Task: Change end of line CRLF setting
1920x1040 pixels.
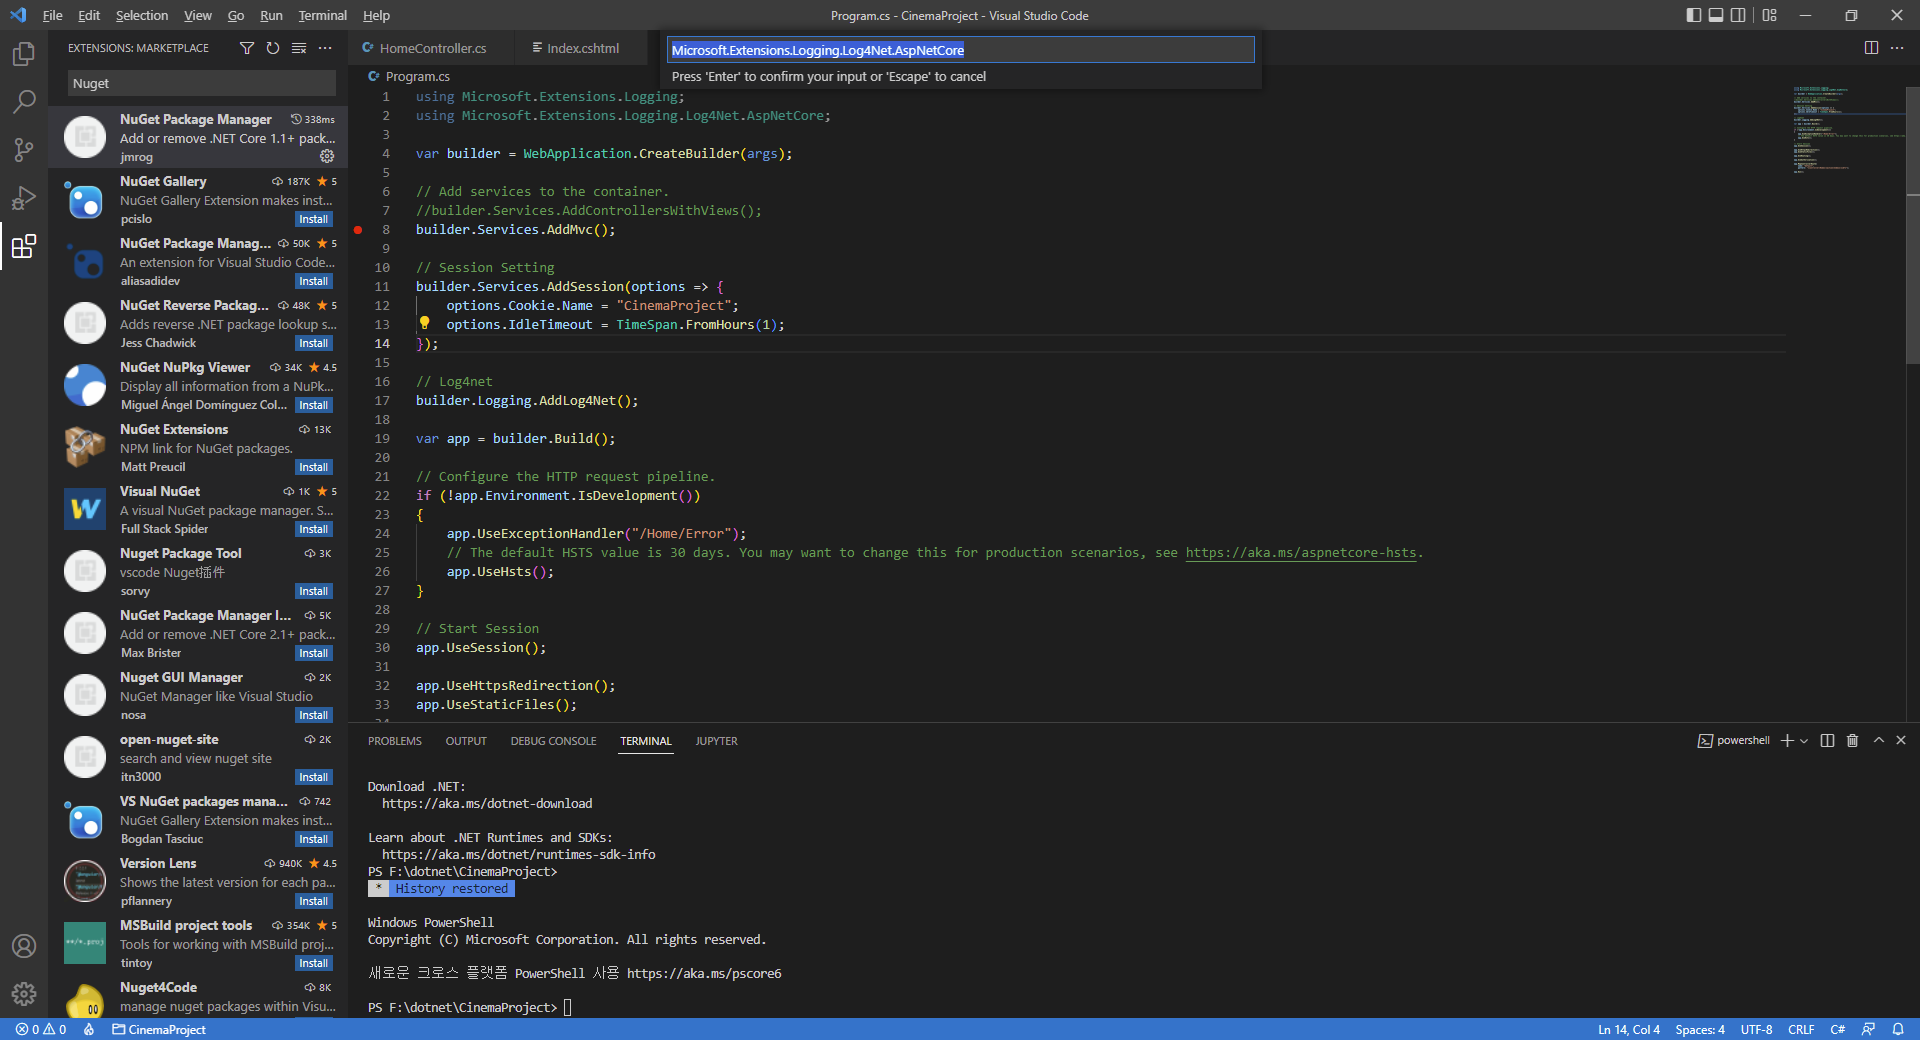Action: [x=1801, y=1029]
